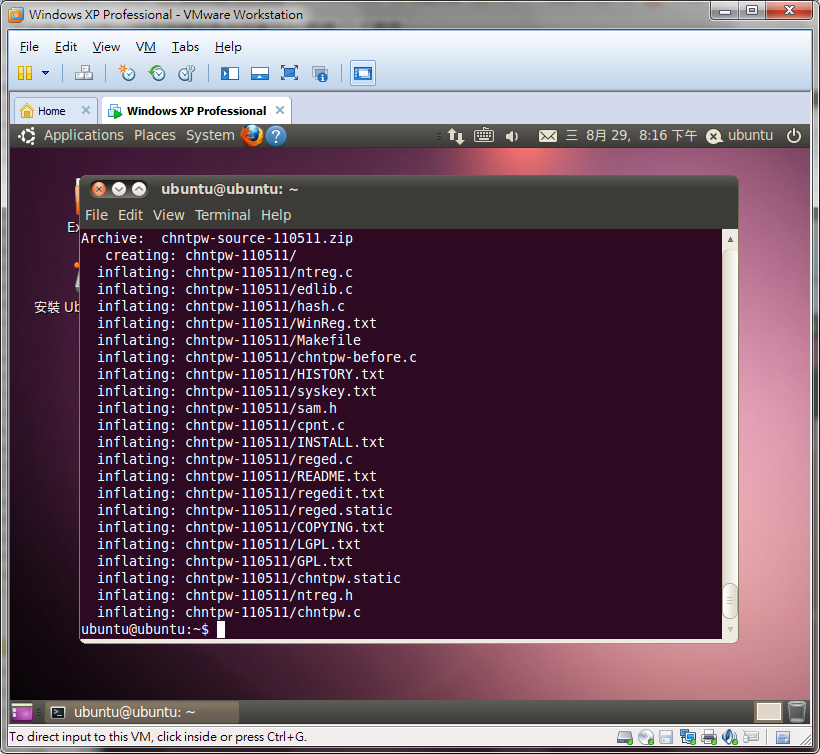The height and width of the screenshot is (754, 820).
Task: Open VMware Help menu
Action: (x=228, y=47)
